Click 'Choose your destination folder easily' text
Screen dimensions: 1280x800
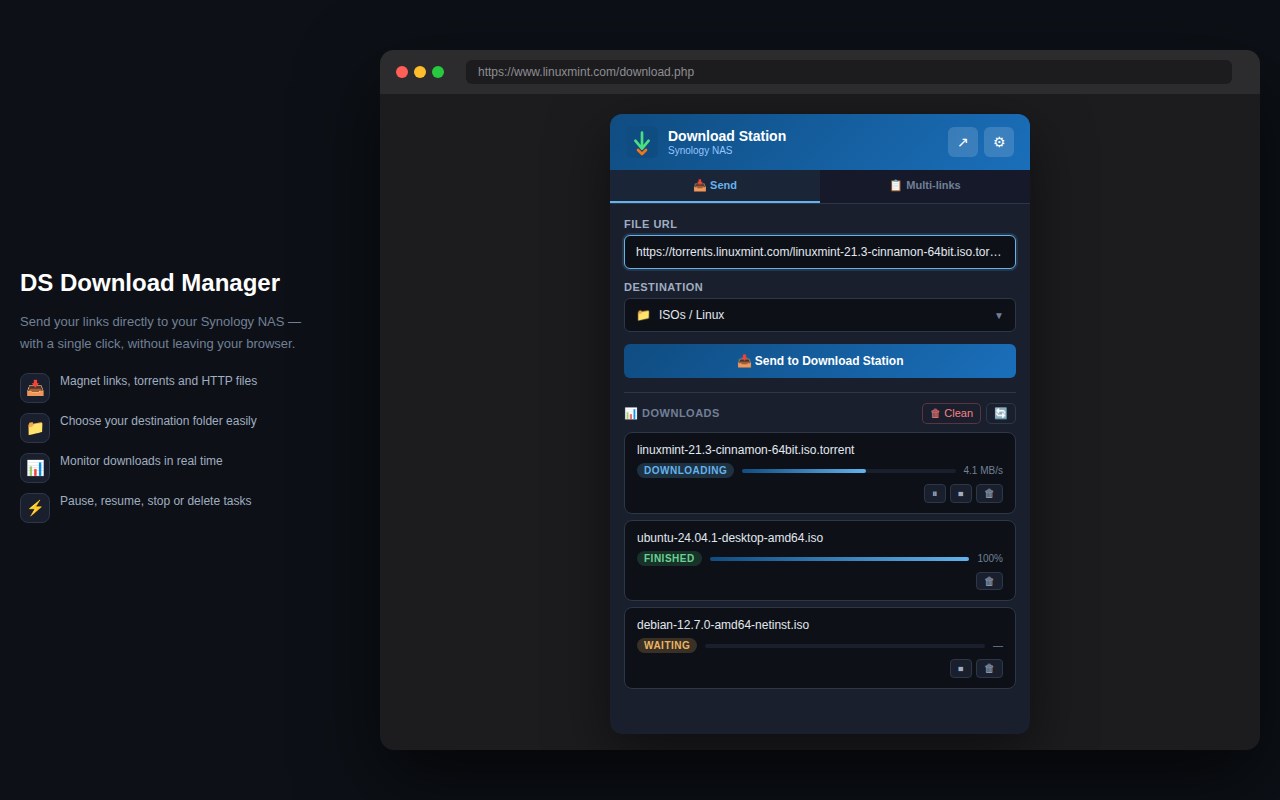pyautogui.click(x=158, y=421)
